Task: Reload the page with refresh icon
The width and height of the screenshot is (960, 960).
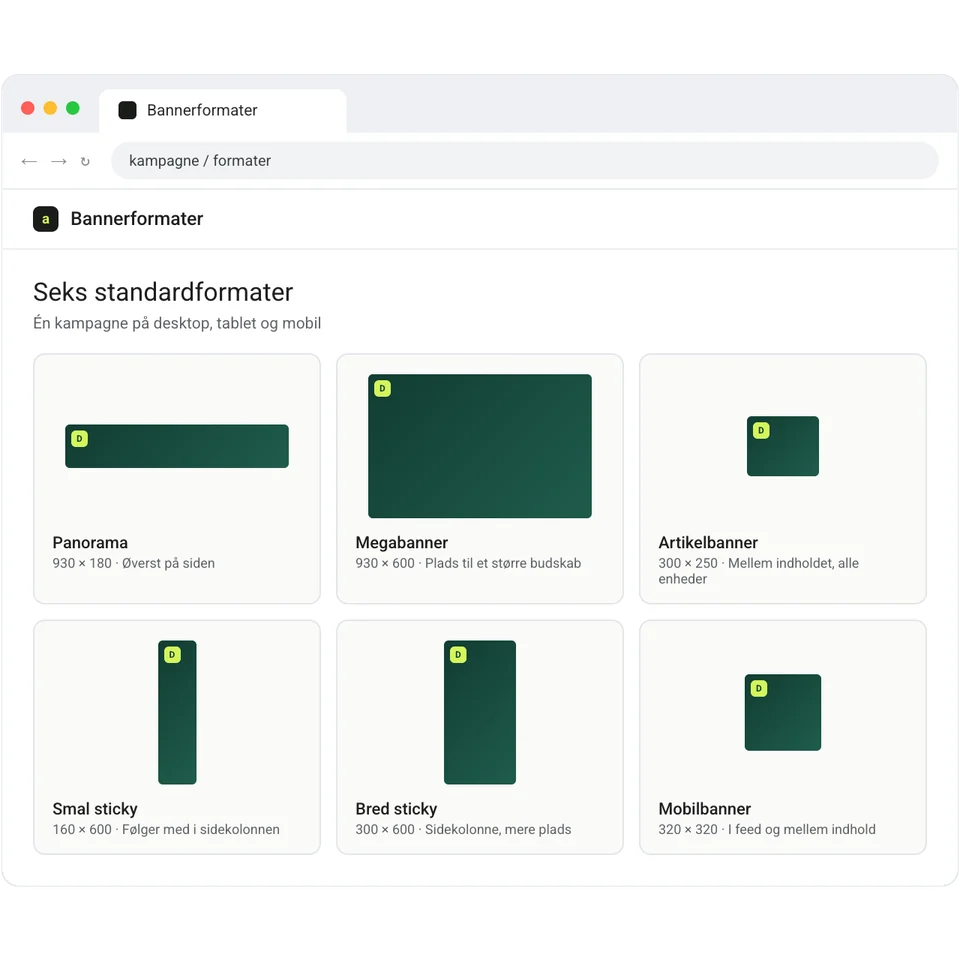Action: (x=85, y=162)
